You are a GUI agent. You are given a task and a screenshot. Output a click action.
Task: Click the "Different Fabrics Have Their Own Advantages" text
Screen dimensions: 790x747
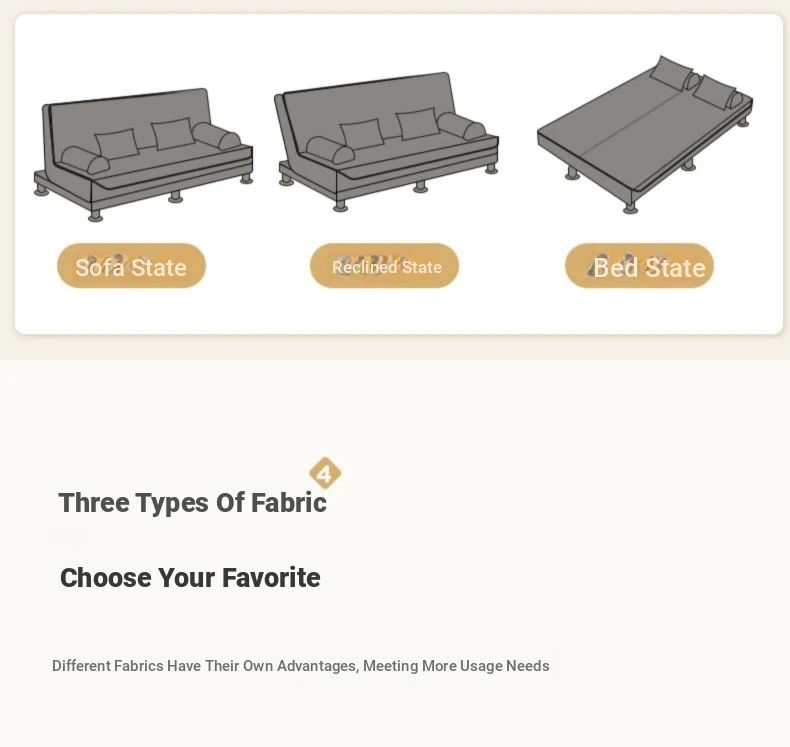tap(300, 666)
